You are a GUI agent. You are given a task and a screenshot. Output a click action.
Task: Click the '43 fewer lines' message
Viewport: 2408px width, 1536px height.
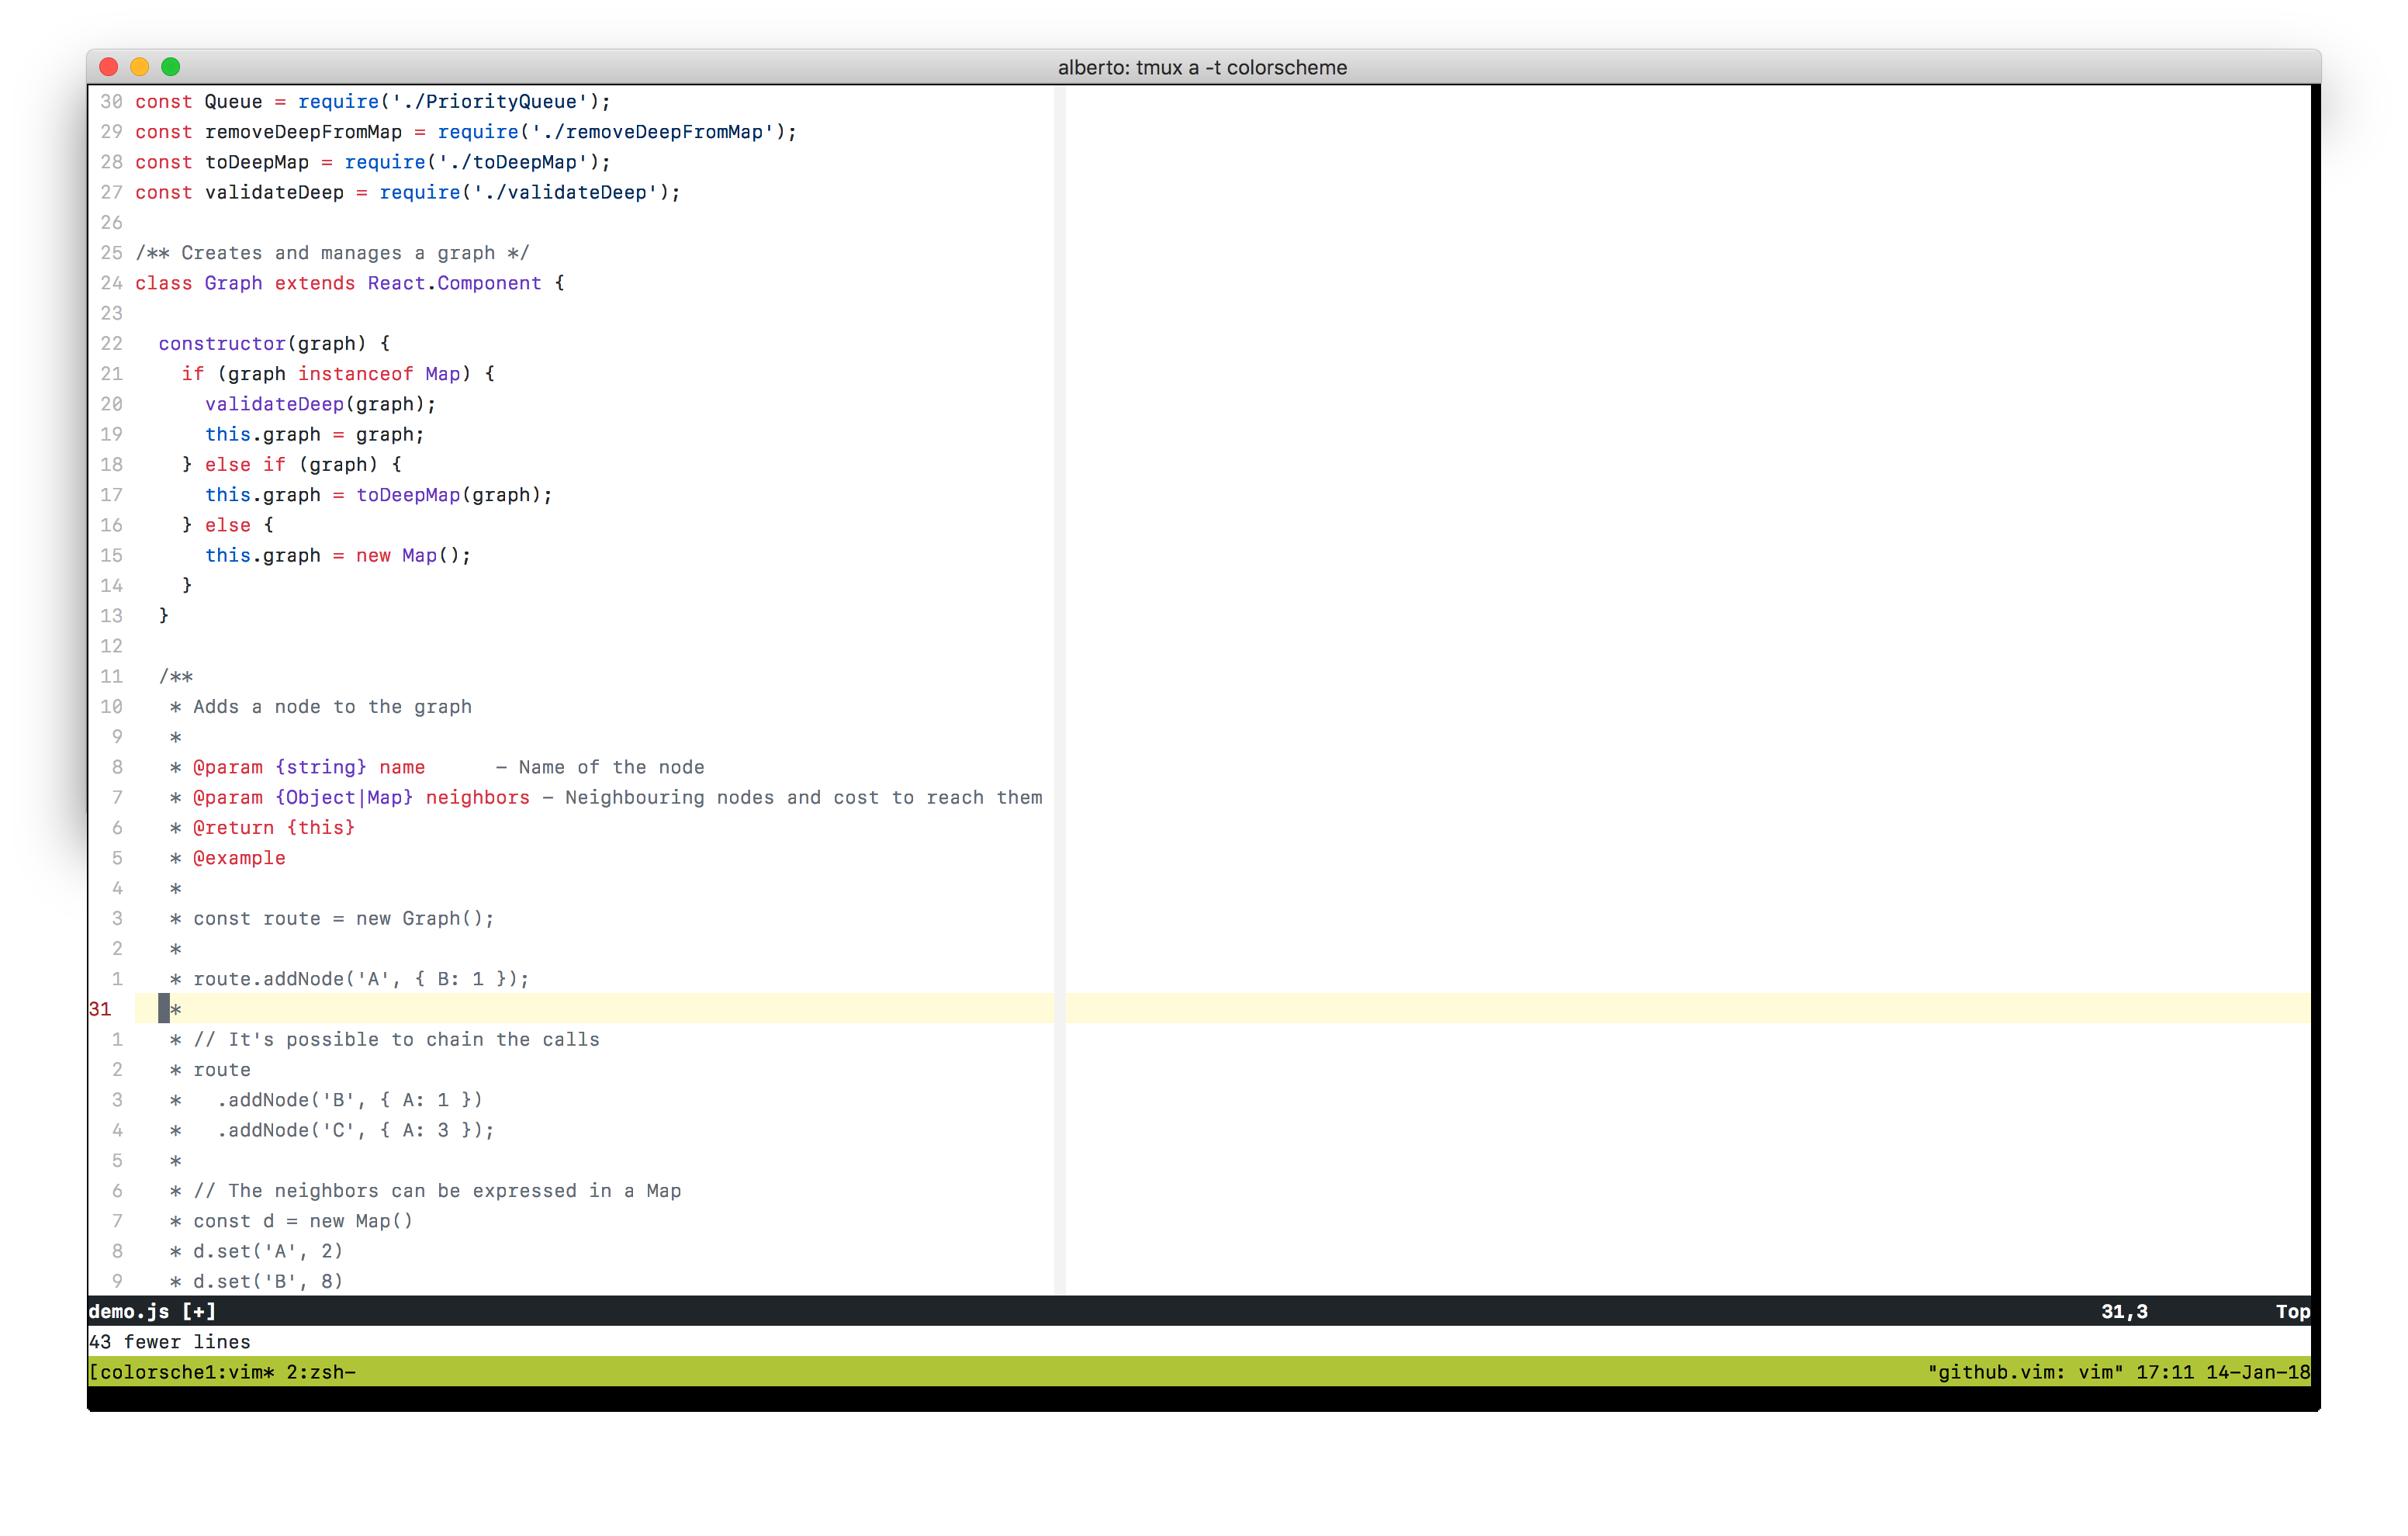pos(170,1342)
